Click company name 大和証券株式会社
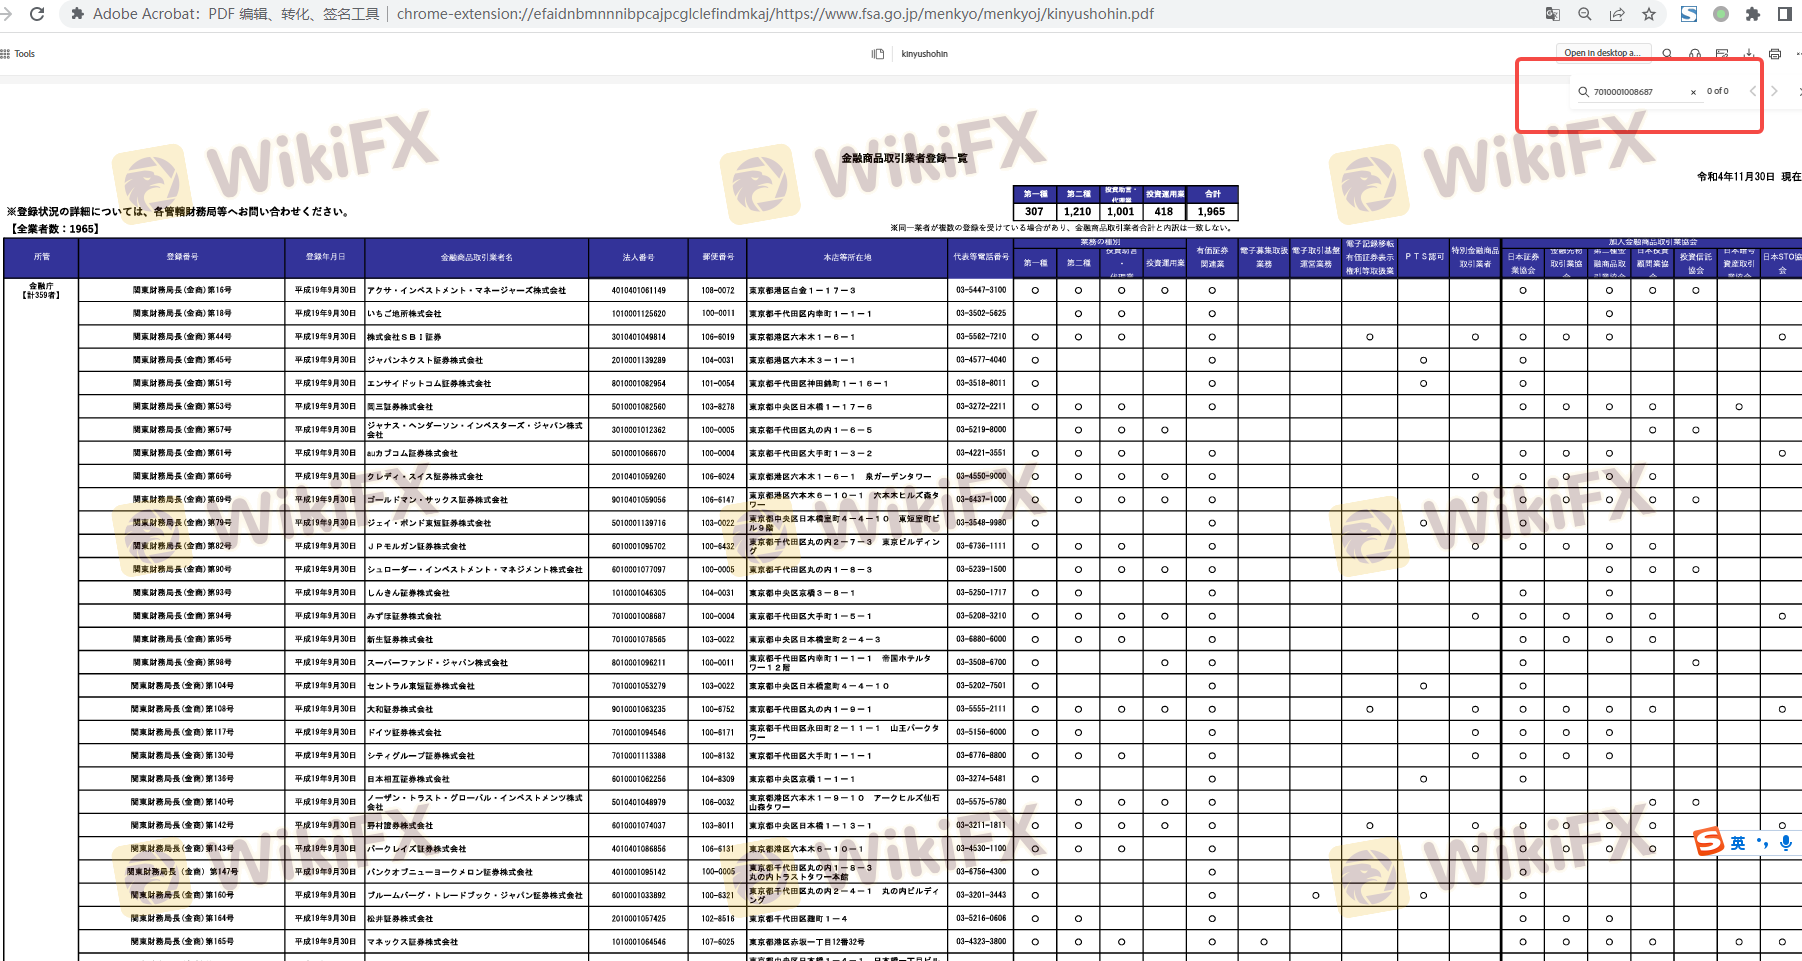1802x961 pixels. 400,709
